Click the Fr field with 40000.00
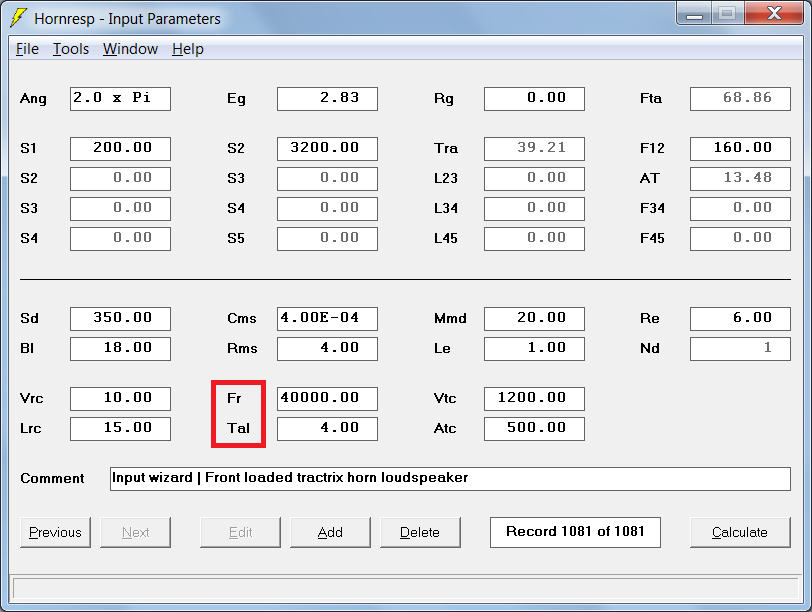Screen dimensions: 812x612 327,399
